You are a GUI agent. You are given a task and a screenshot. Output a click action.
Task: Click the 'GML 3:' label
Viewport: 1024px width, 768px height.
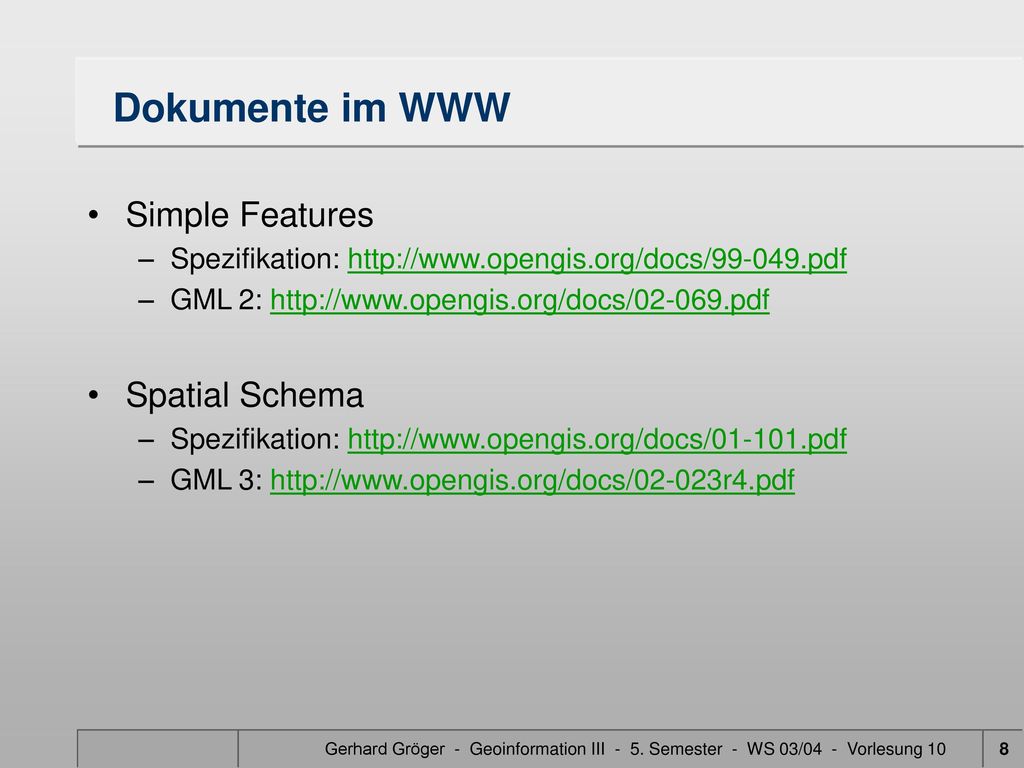click(216, 480)
